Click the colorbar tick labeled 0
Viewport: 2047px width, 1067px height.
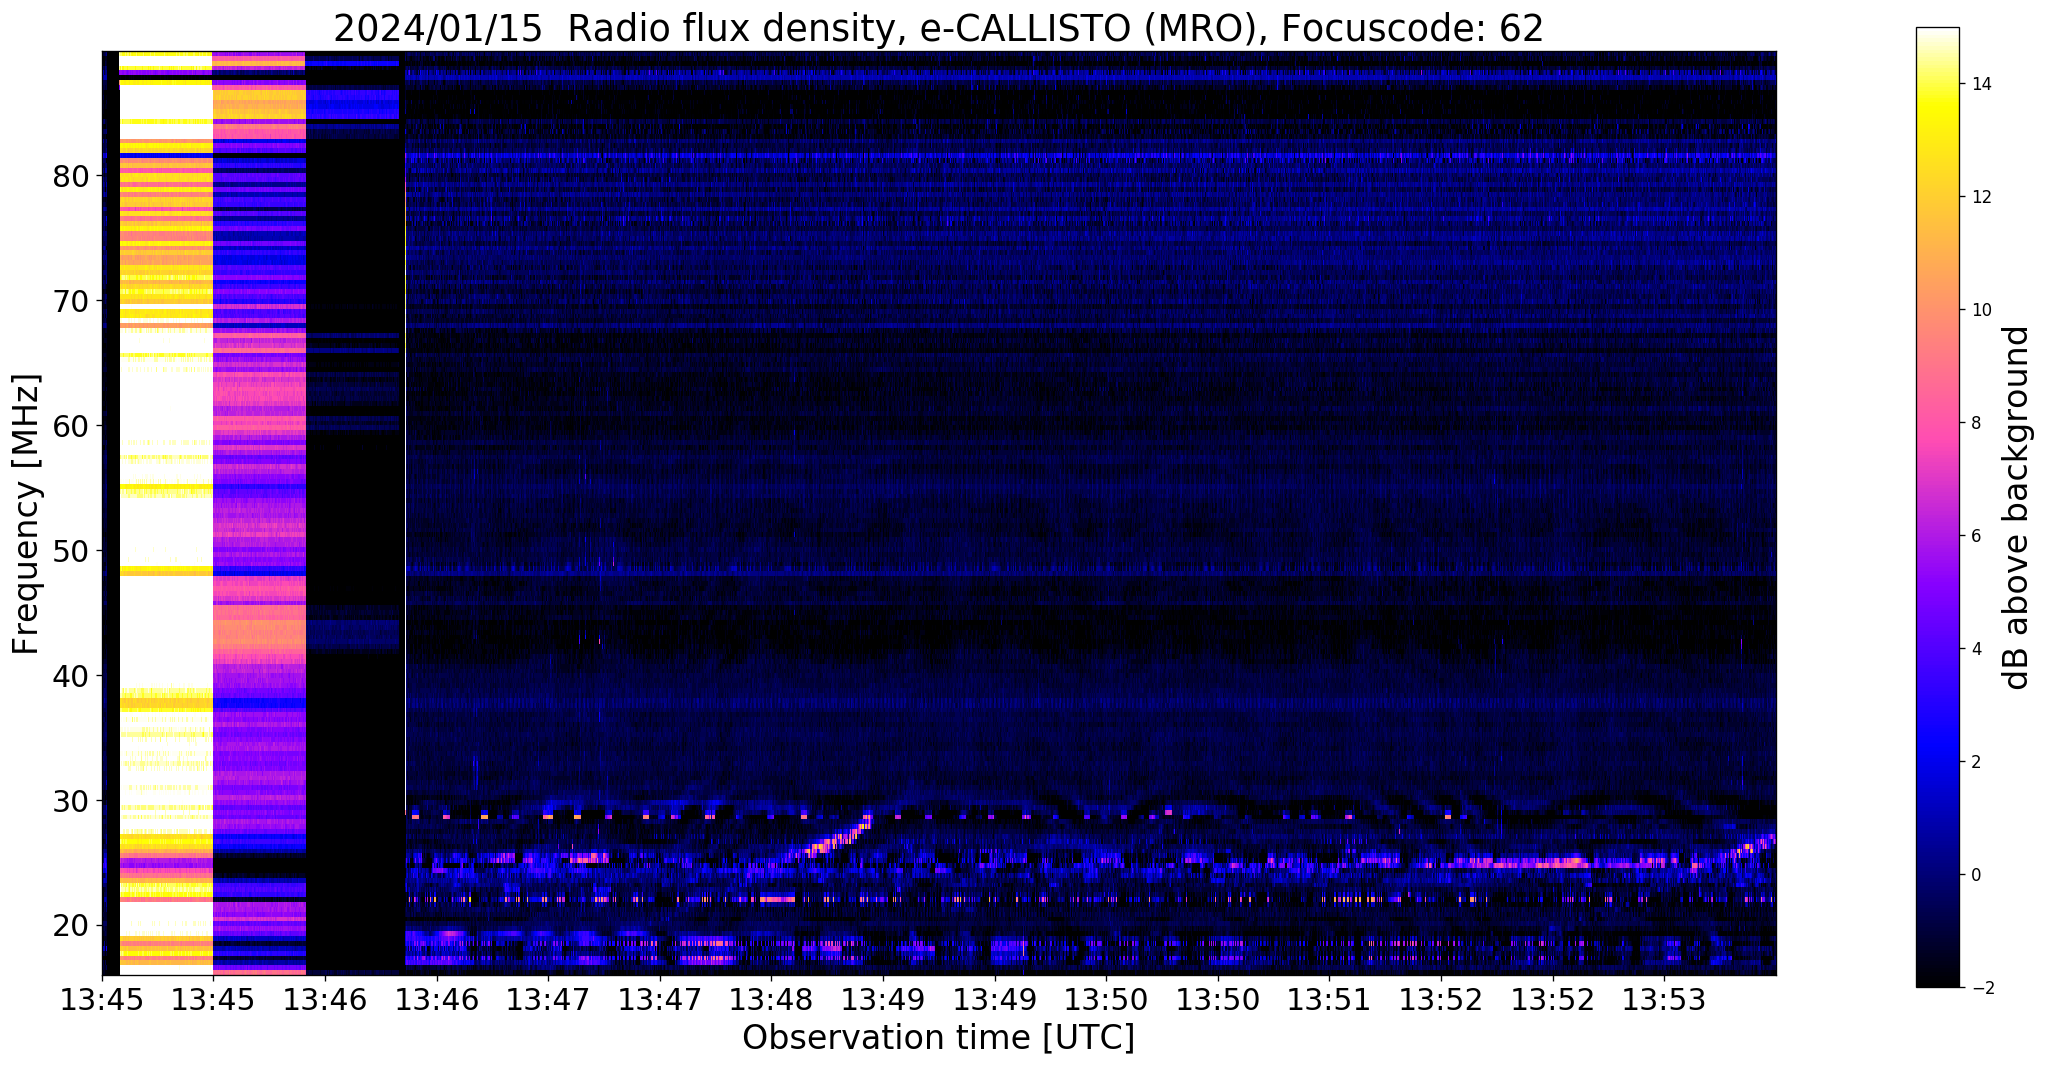coord(1975,876)
